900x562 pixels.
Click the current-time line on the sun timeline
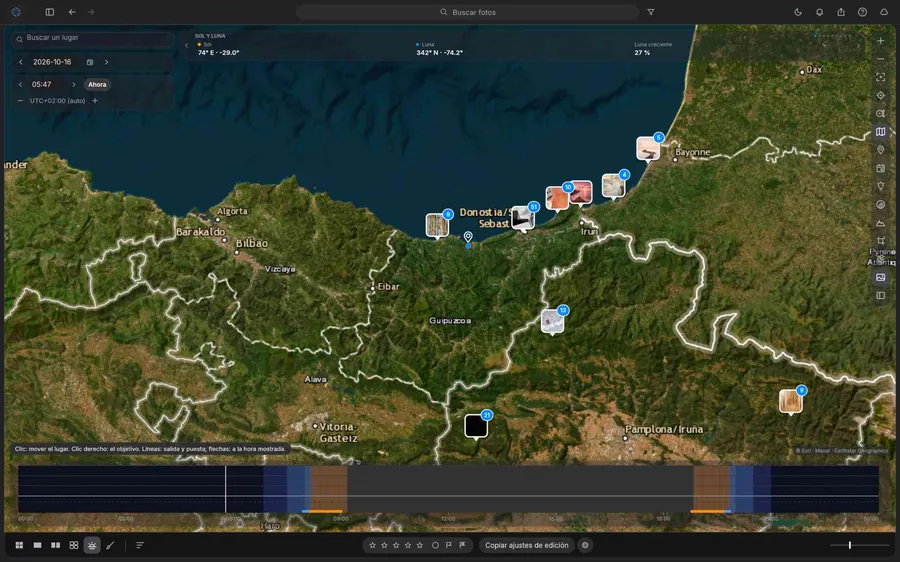[x=226, y=489]
